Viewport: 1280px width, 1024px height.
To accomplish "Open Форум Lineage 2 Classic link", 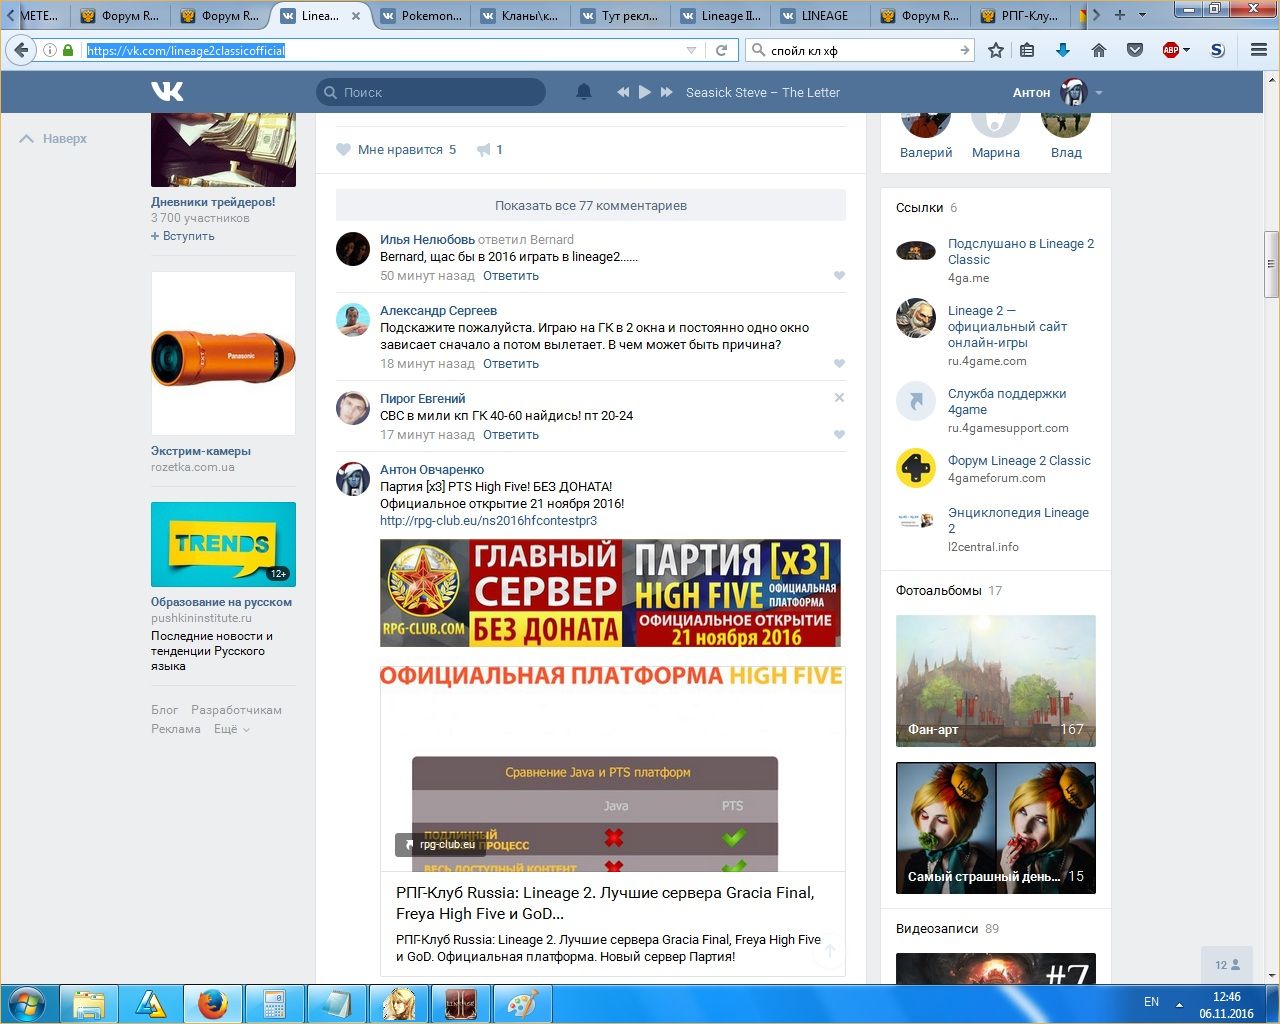I will (x=1019, y=461).
